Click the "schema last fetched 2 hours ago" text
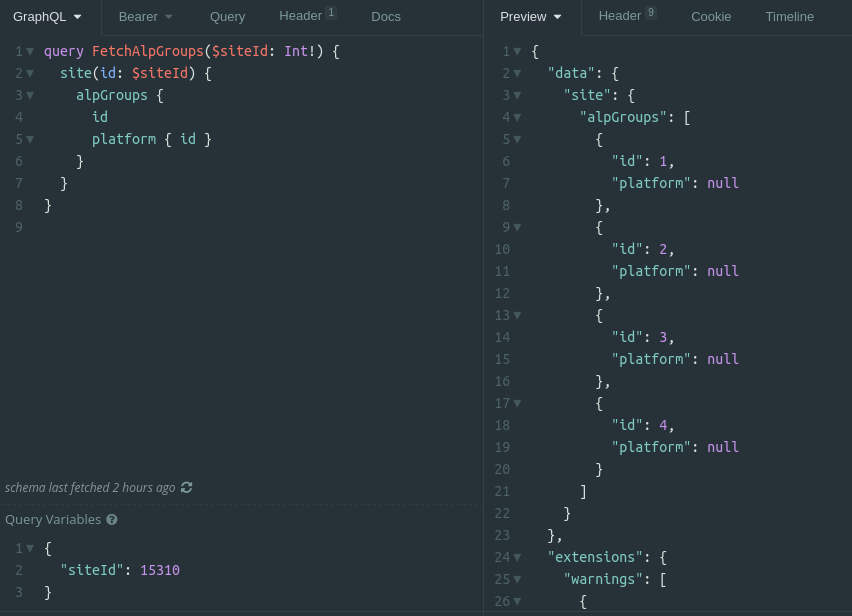 point(90,488)
